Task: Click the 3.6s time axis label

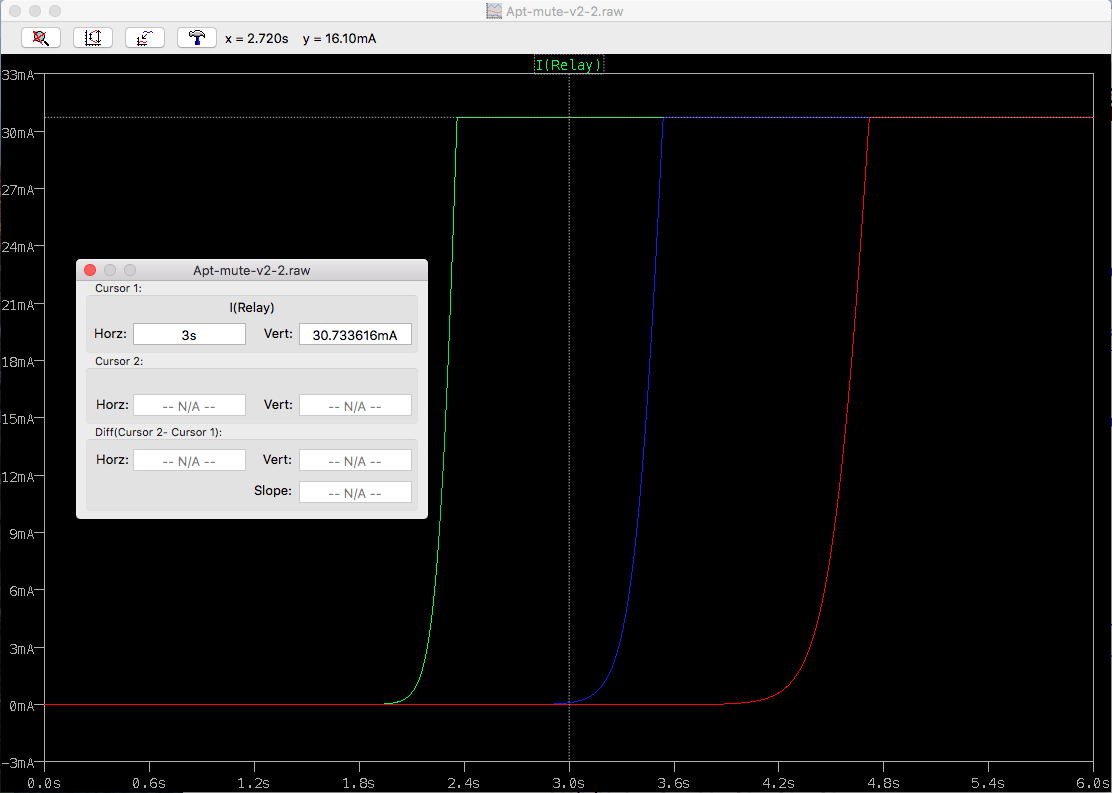Action: pos(674,784)
